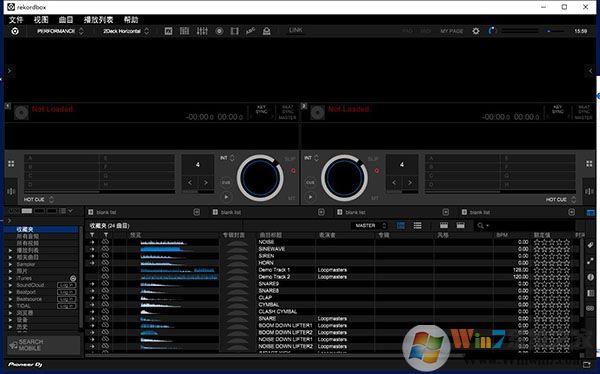Open the left deck pad mode grid icon
This screenshot has height=374, width=600.
(x=11, y=164)
